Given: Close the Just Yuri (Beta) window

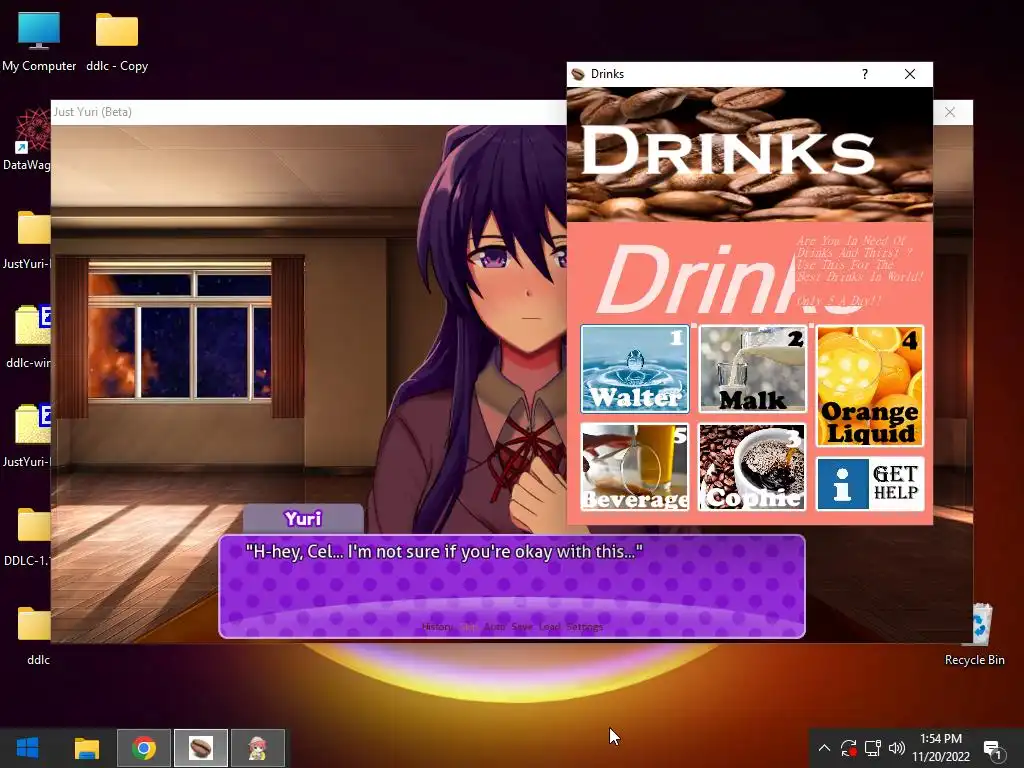Looking at the screenshot, I should [x=950, y=112].
